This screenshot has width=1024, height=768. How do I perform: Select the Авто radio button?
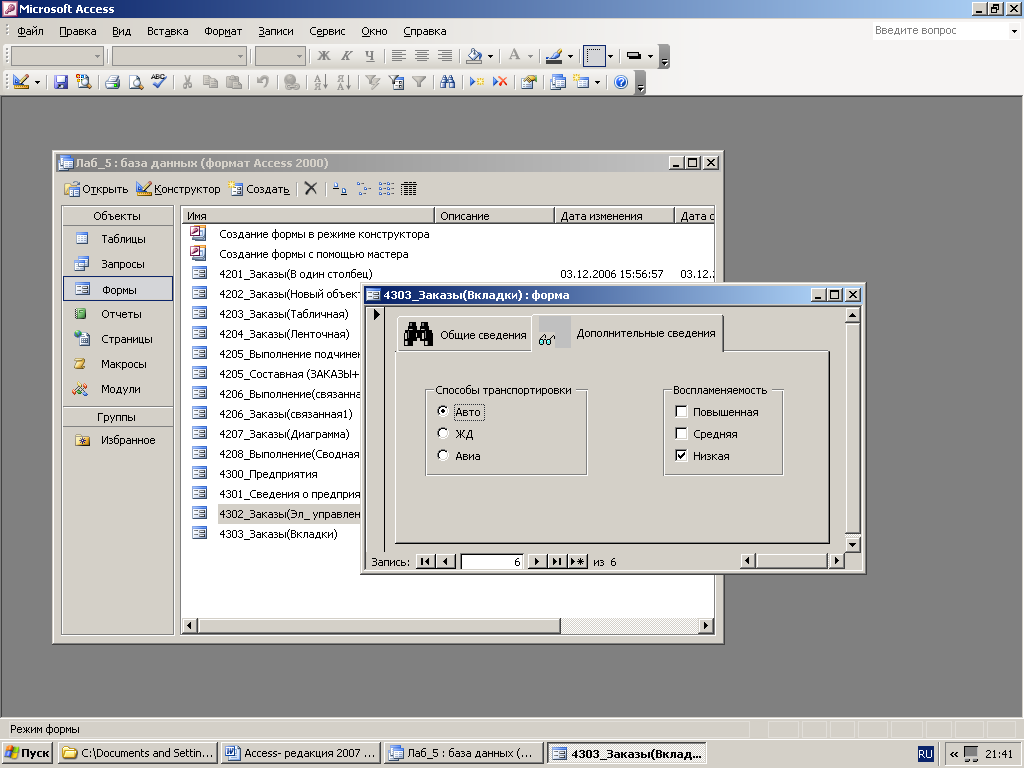pyautogui.click(x=443, y=411)
